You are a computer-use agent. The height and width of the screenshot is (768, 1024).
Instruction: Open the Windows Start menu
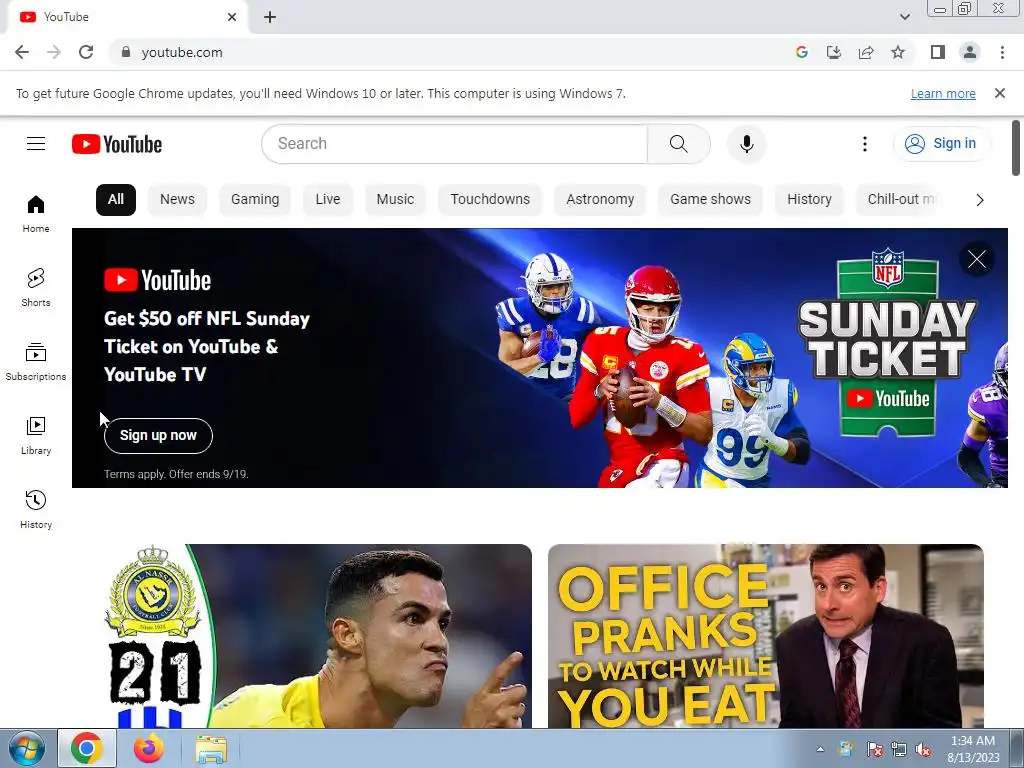[27, 748]
